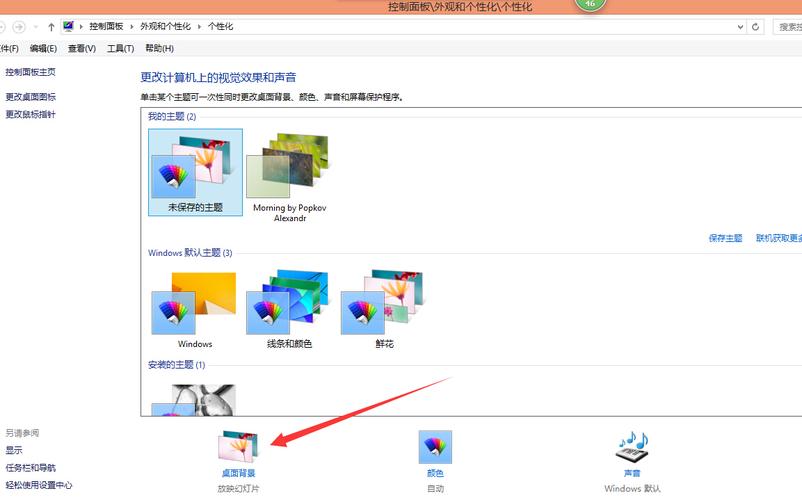Click 联机获取更多主题 link
Screen dimensions: 802x500
pos(778,238)
